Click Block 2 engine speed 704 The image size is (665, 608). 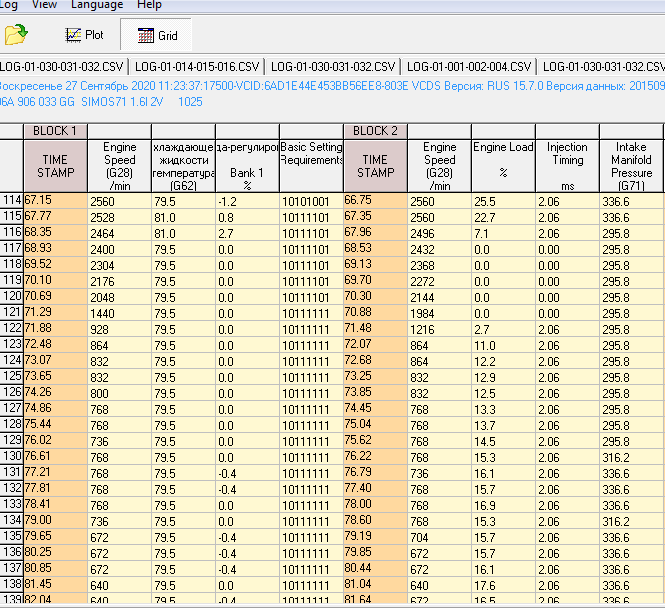pyautogui.click(x=439, y=538)
